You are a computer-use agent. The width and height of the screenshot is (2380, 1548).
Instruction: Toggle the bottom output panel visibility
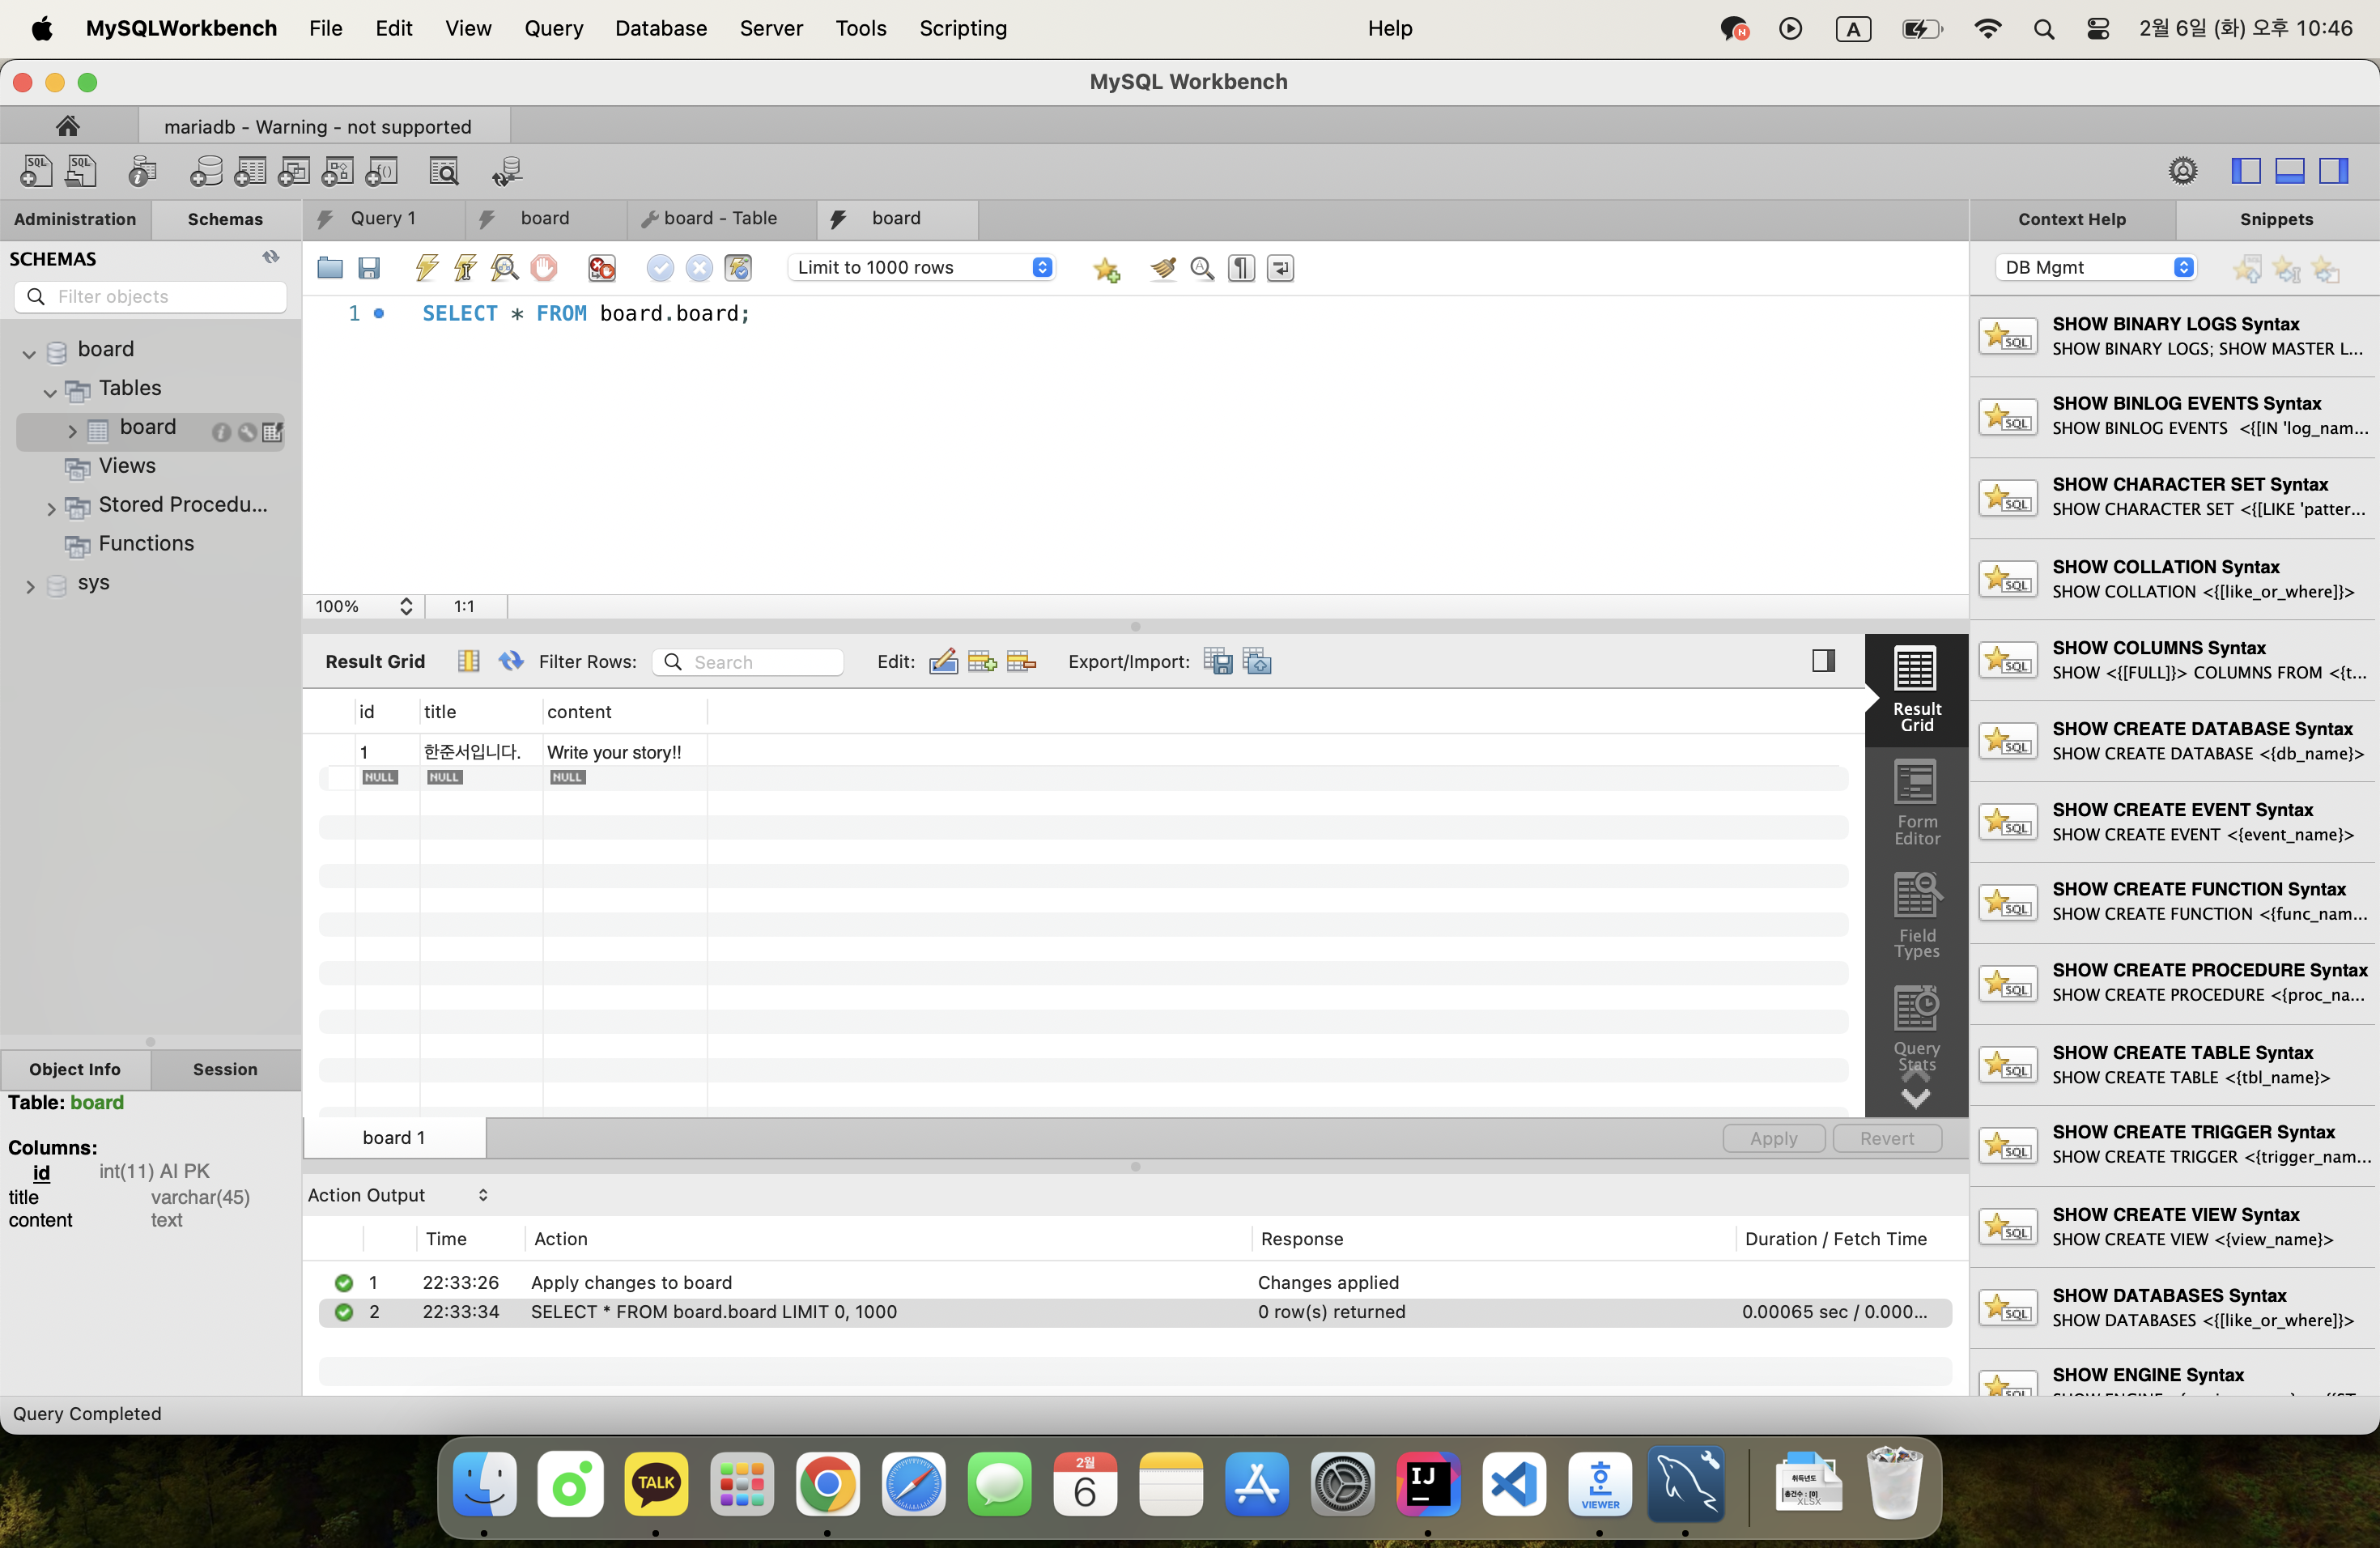(x=2289, y=171)
